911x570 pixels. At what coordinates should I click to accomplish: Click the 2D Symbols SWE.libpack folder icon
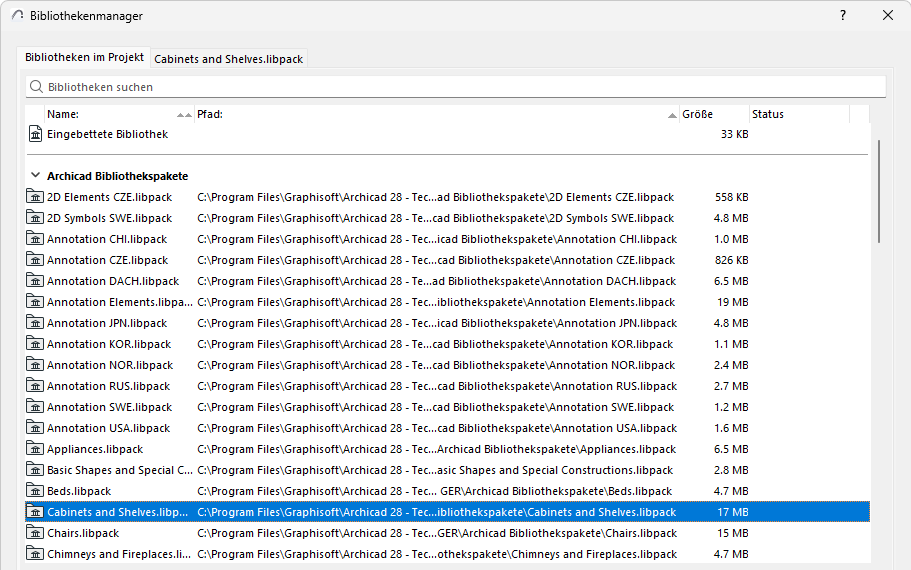click(x=35, y=218)
